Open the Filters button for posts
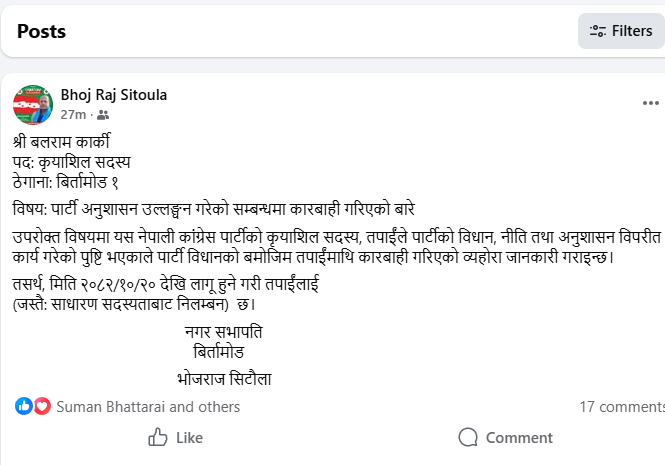Viewport: 665px width, 465px height. click(621, 31)
